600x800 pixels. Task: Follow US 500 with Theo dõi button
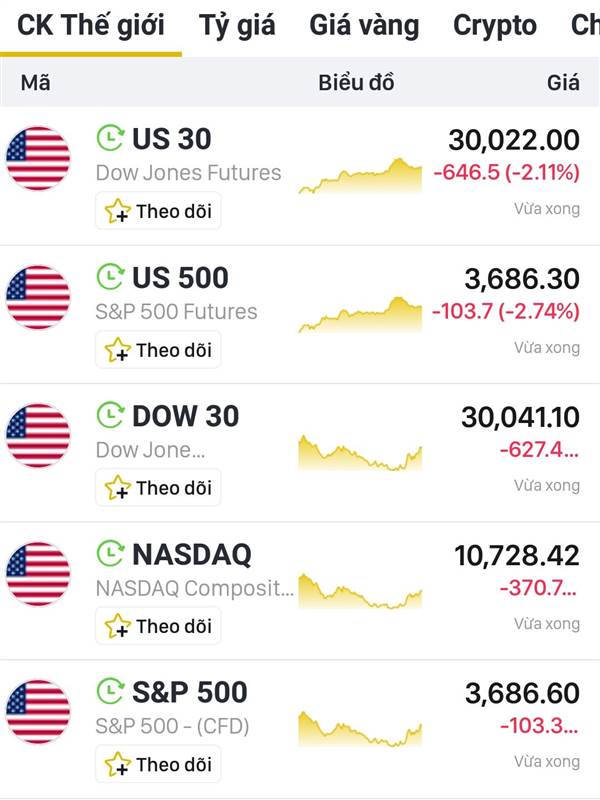point(158,349)
